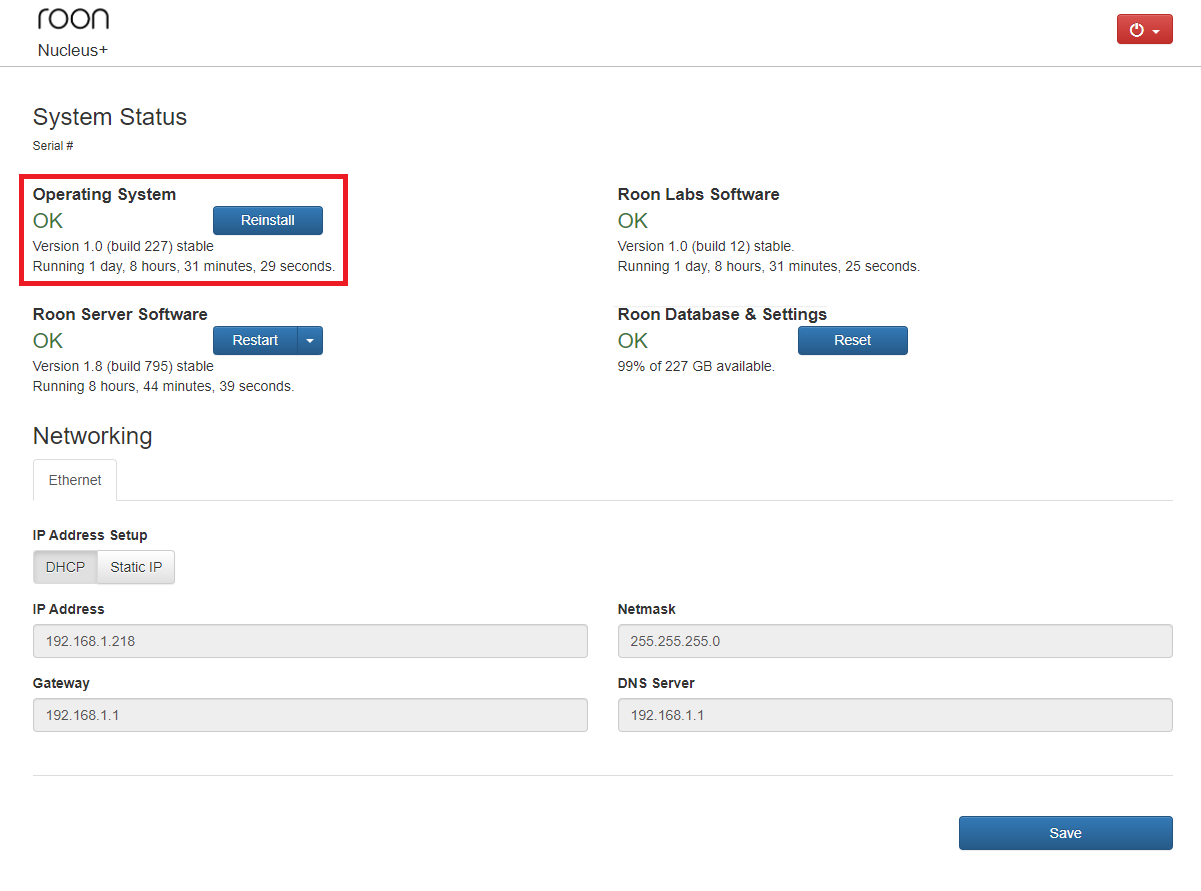Click the Reinstall button for Operating System

(x=267, y=220)
